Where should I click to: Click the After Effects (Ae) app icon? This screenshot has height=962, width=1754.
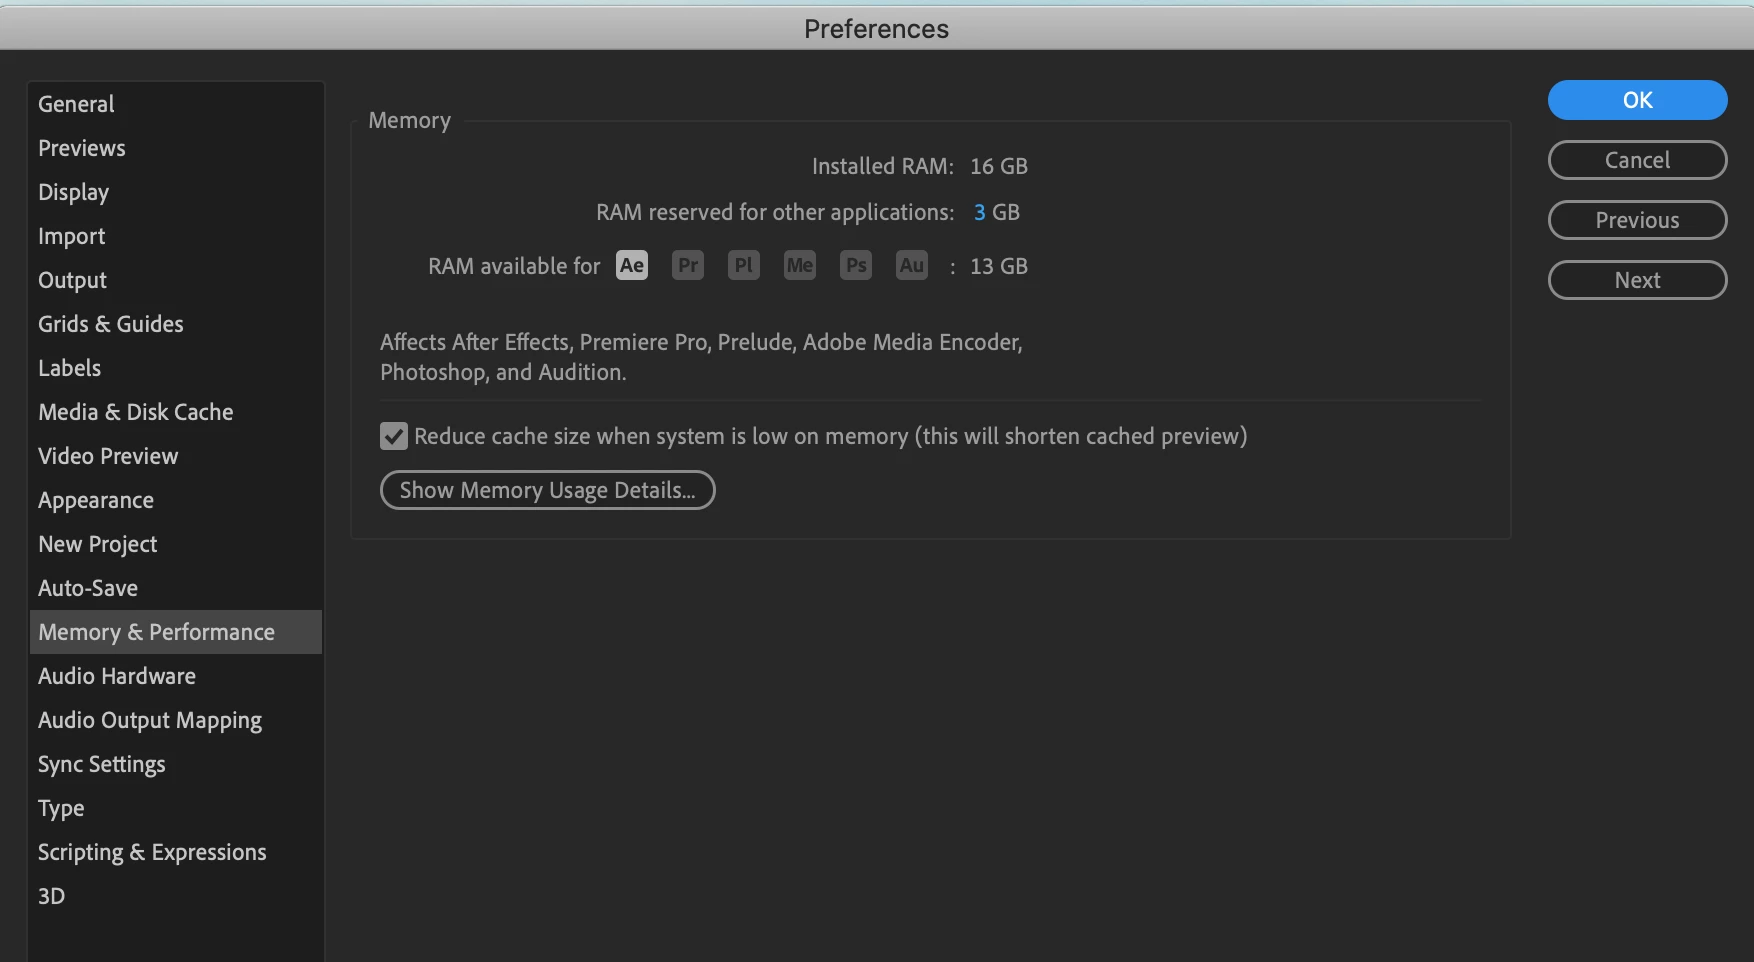[x=632, y=265]
